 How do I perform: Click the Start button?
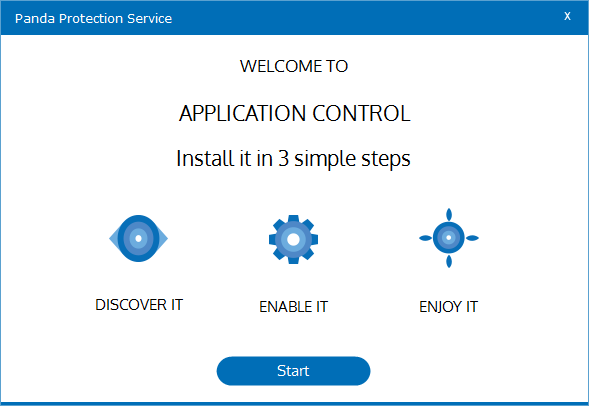tap(293, 371)
